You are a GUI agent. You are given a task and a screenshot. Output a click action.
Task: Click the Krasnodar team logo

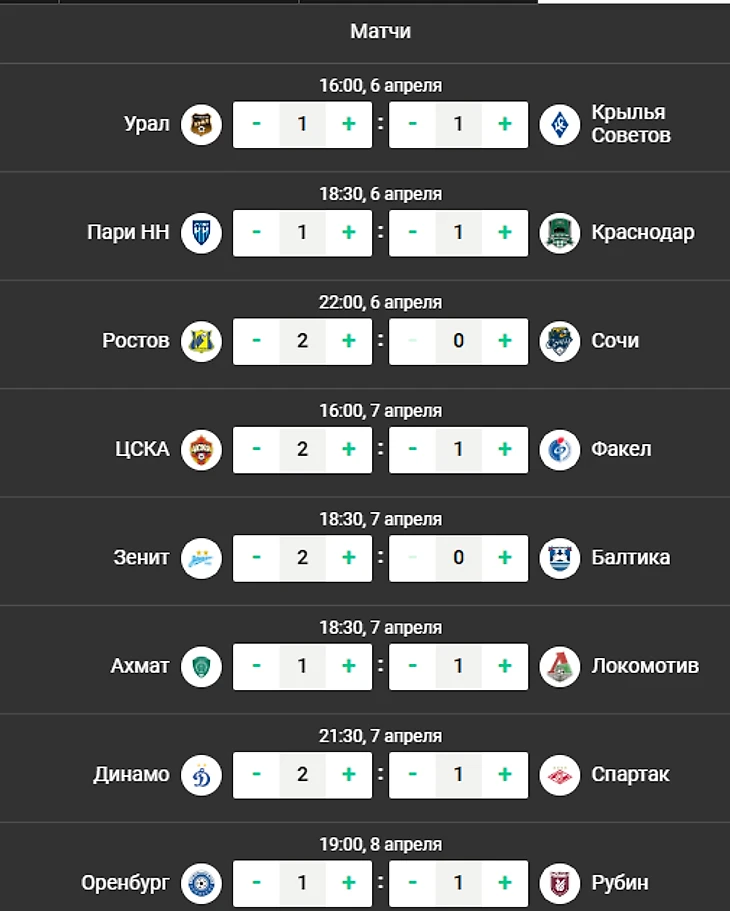(x=560, y=233)
